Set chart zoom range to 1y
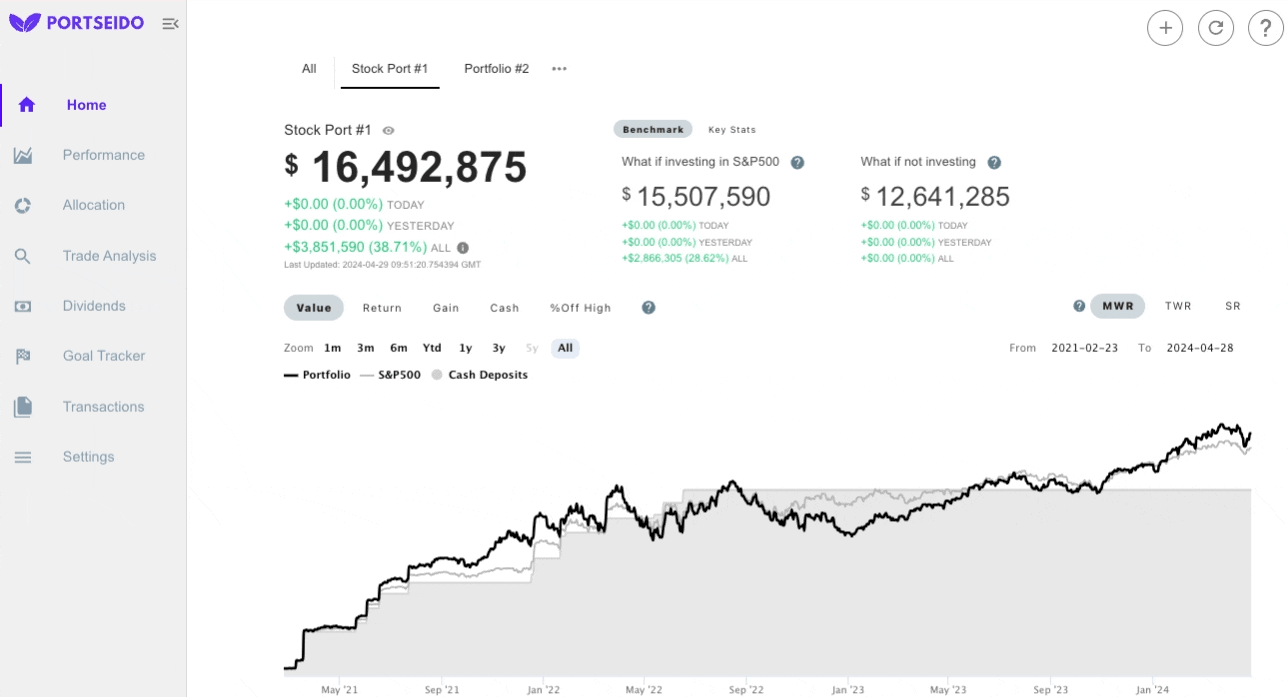Image resolution: width=1288 pixels, height=697 pixels. pos(464,348)
